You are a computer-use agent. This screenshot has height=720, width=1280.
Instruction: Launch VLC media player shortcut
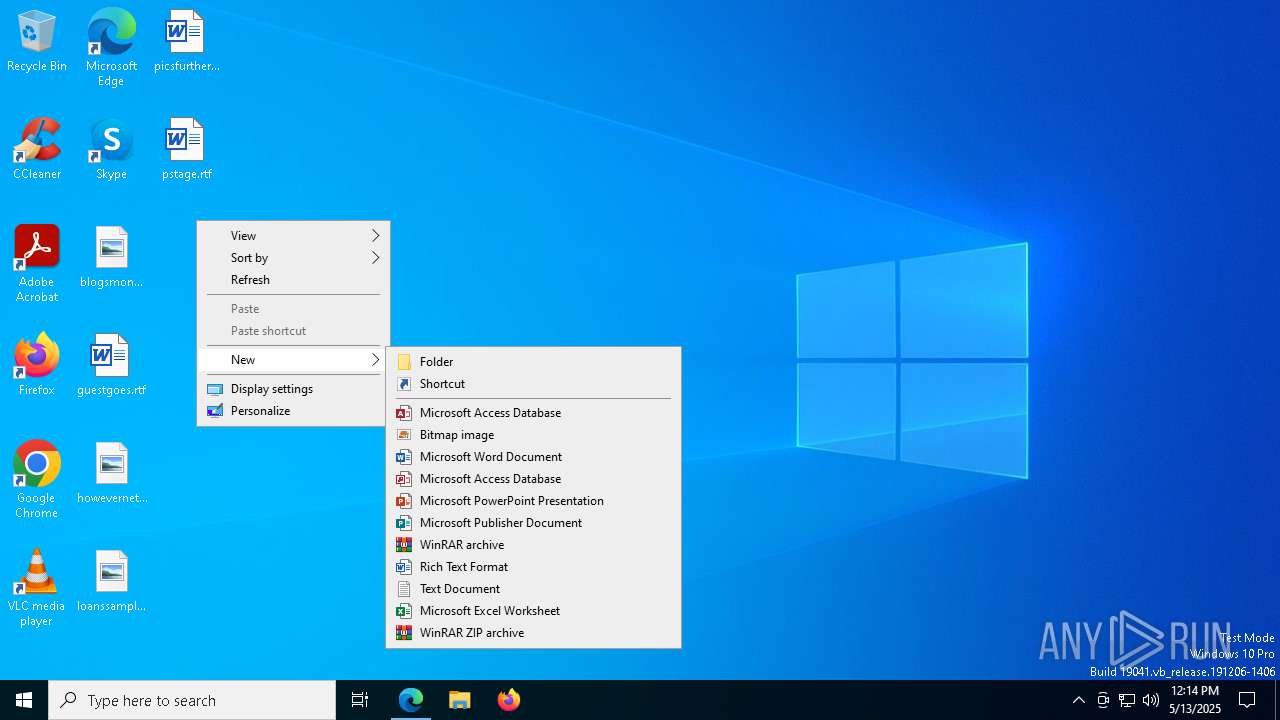pyautogui.click(x=37, y=588)
